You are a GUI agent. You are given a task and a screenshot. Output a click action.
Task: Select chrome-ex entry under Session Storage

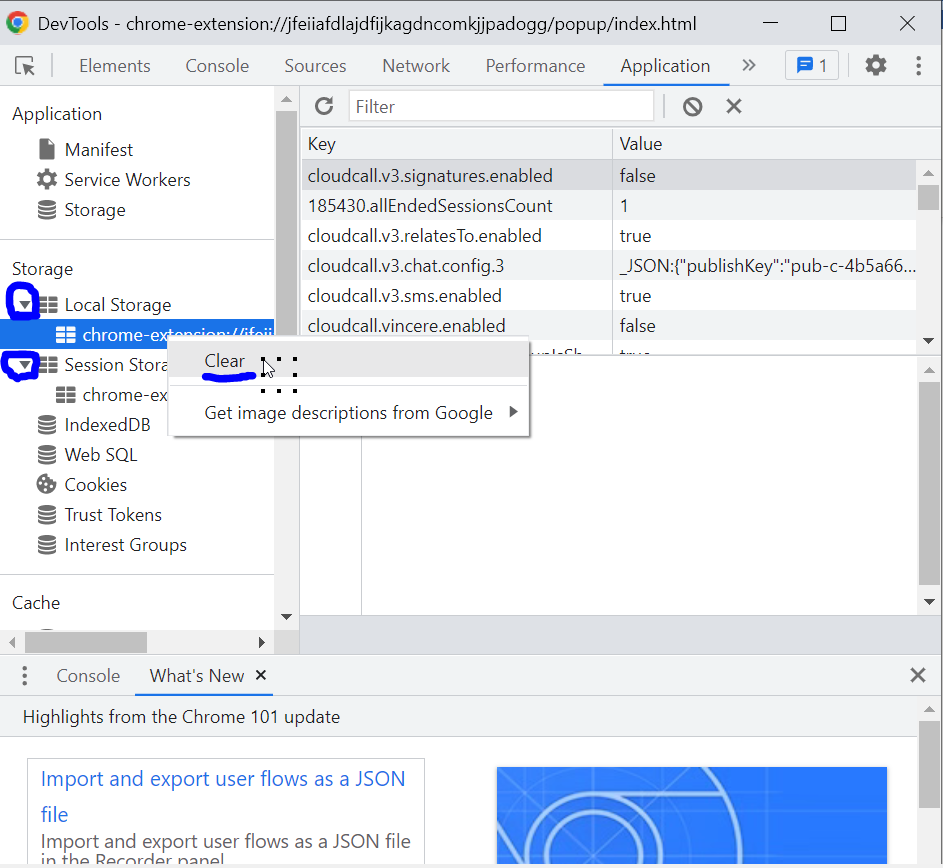tap(111, 395)
